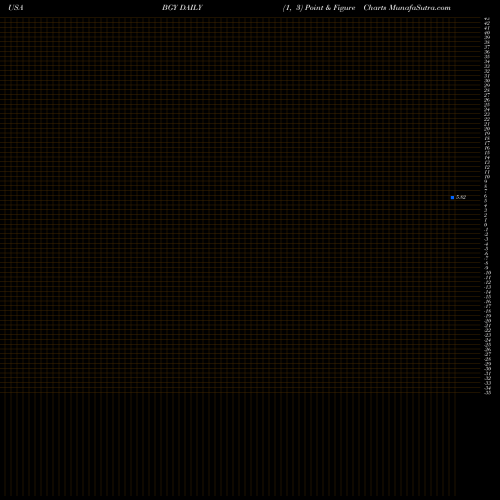Click the 5.82 price label
This screenshot has height=500, width=500.
[x=461, y=197]
